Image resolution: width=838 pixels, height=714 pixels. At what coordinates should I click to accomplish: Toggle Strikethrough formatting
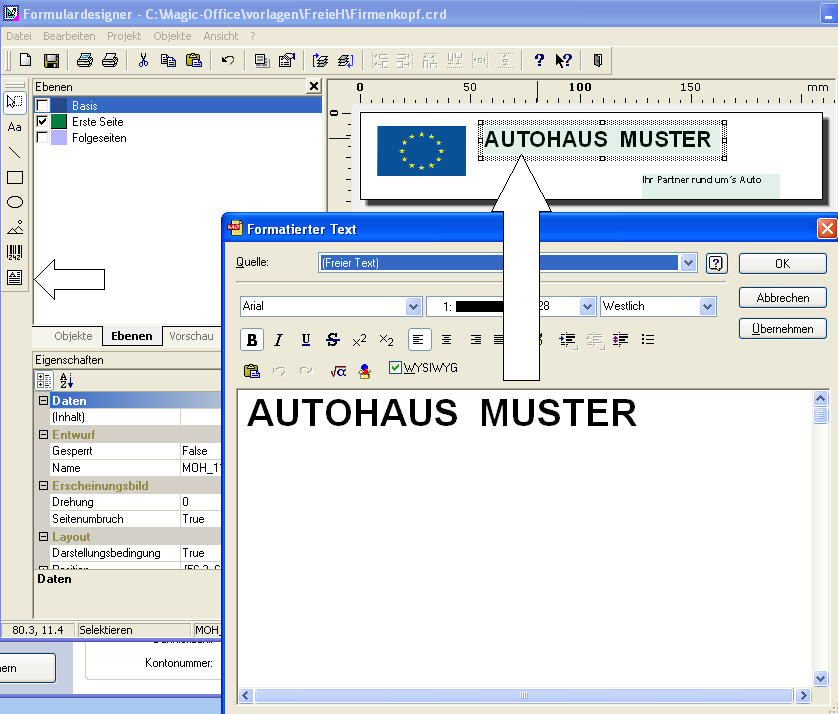pyautogui.click(x=332, y=340)
